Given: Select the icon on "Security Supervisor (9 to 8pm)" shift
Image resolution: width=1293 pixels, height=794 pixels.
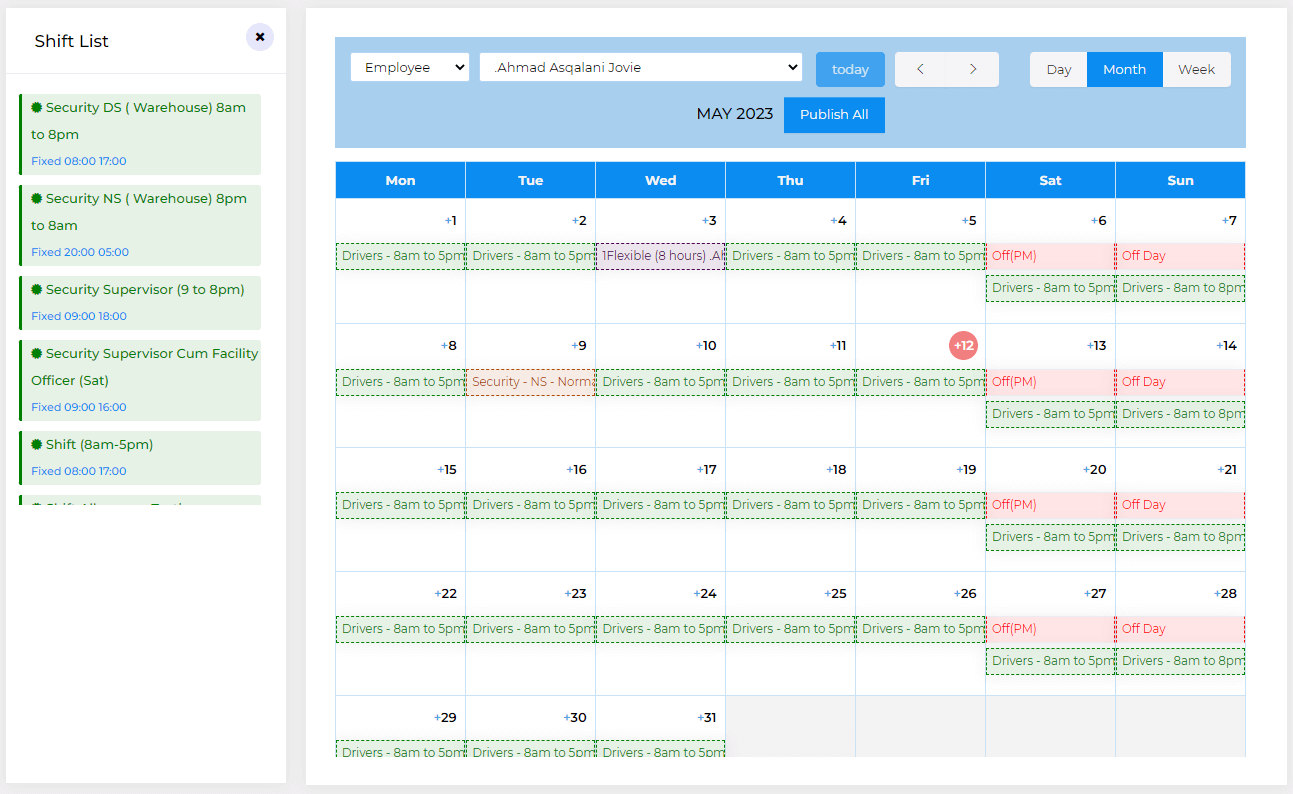Looking at the screenshot, I should pyautogui.click(x=37, y=289).
